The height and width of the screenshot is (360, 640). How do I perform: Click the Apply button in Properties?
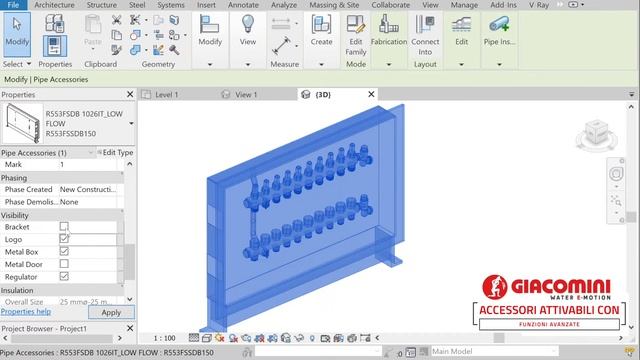pyautogui.click(x=111, y=313)
